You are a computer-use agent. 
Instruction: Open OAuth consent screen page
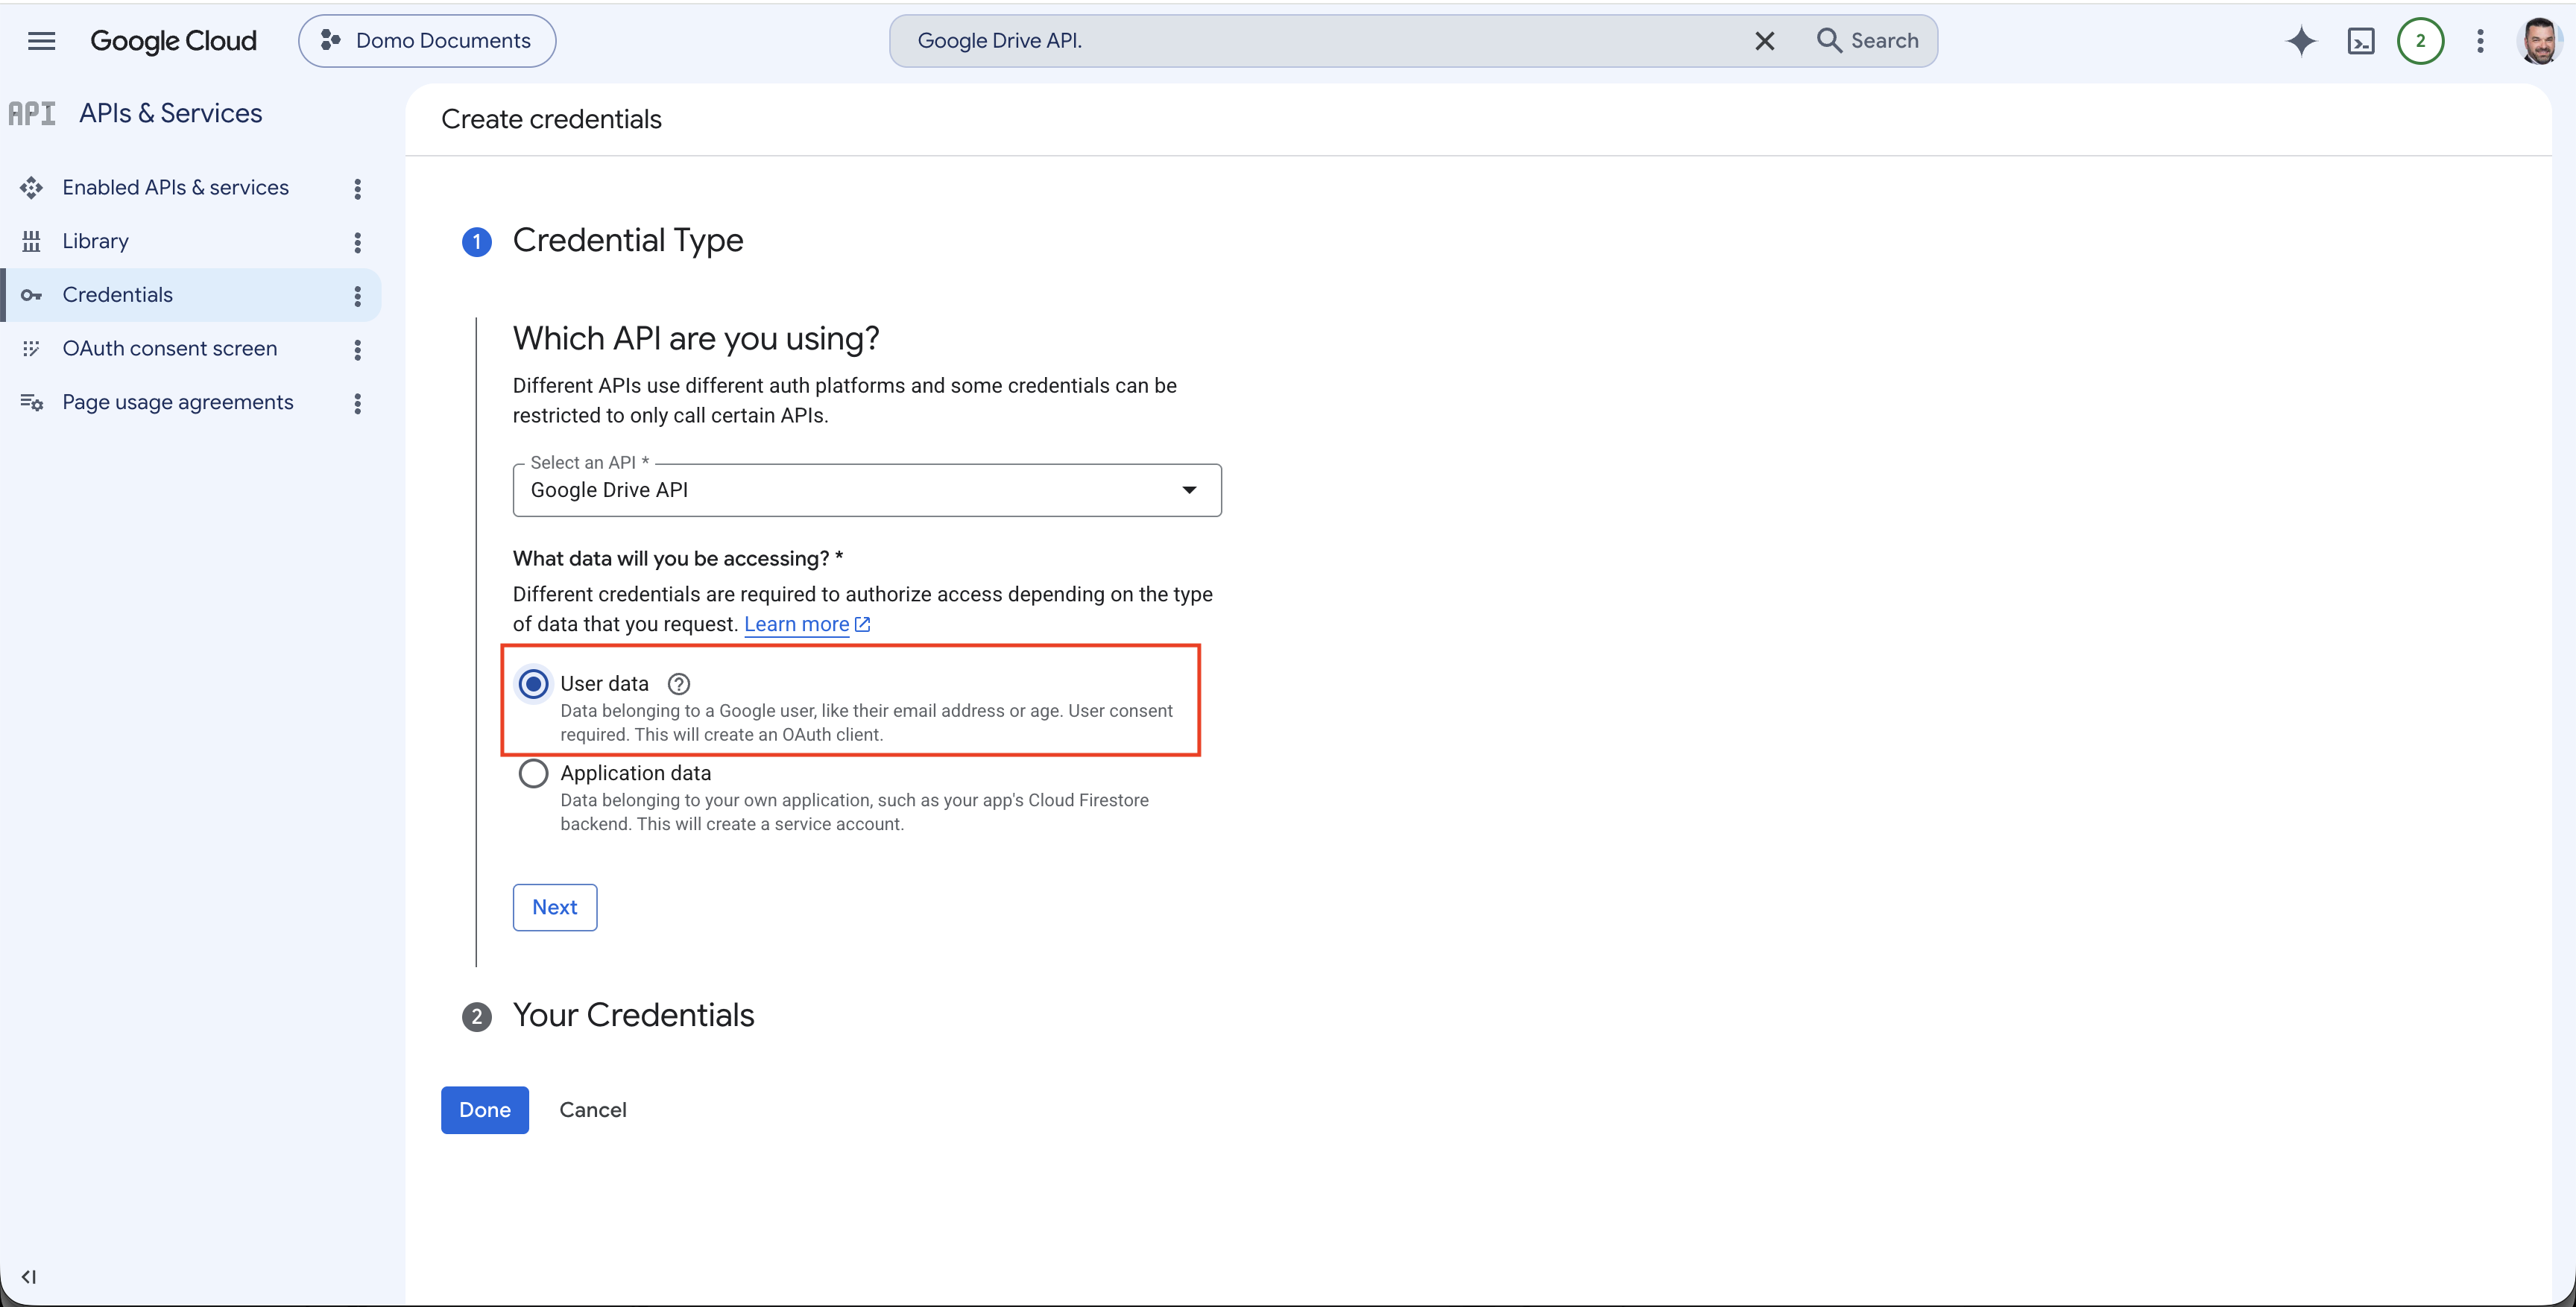(x=169, y=349)
